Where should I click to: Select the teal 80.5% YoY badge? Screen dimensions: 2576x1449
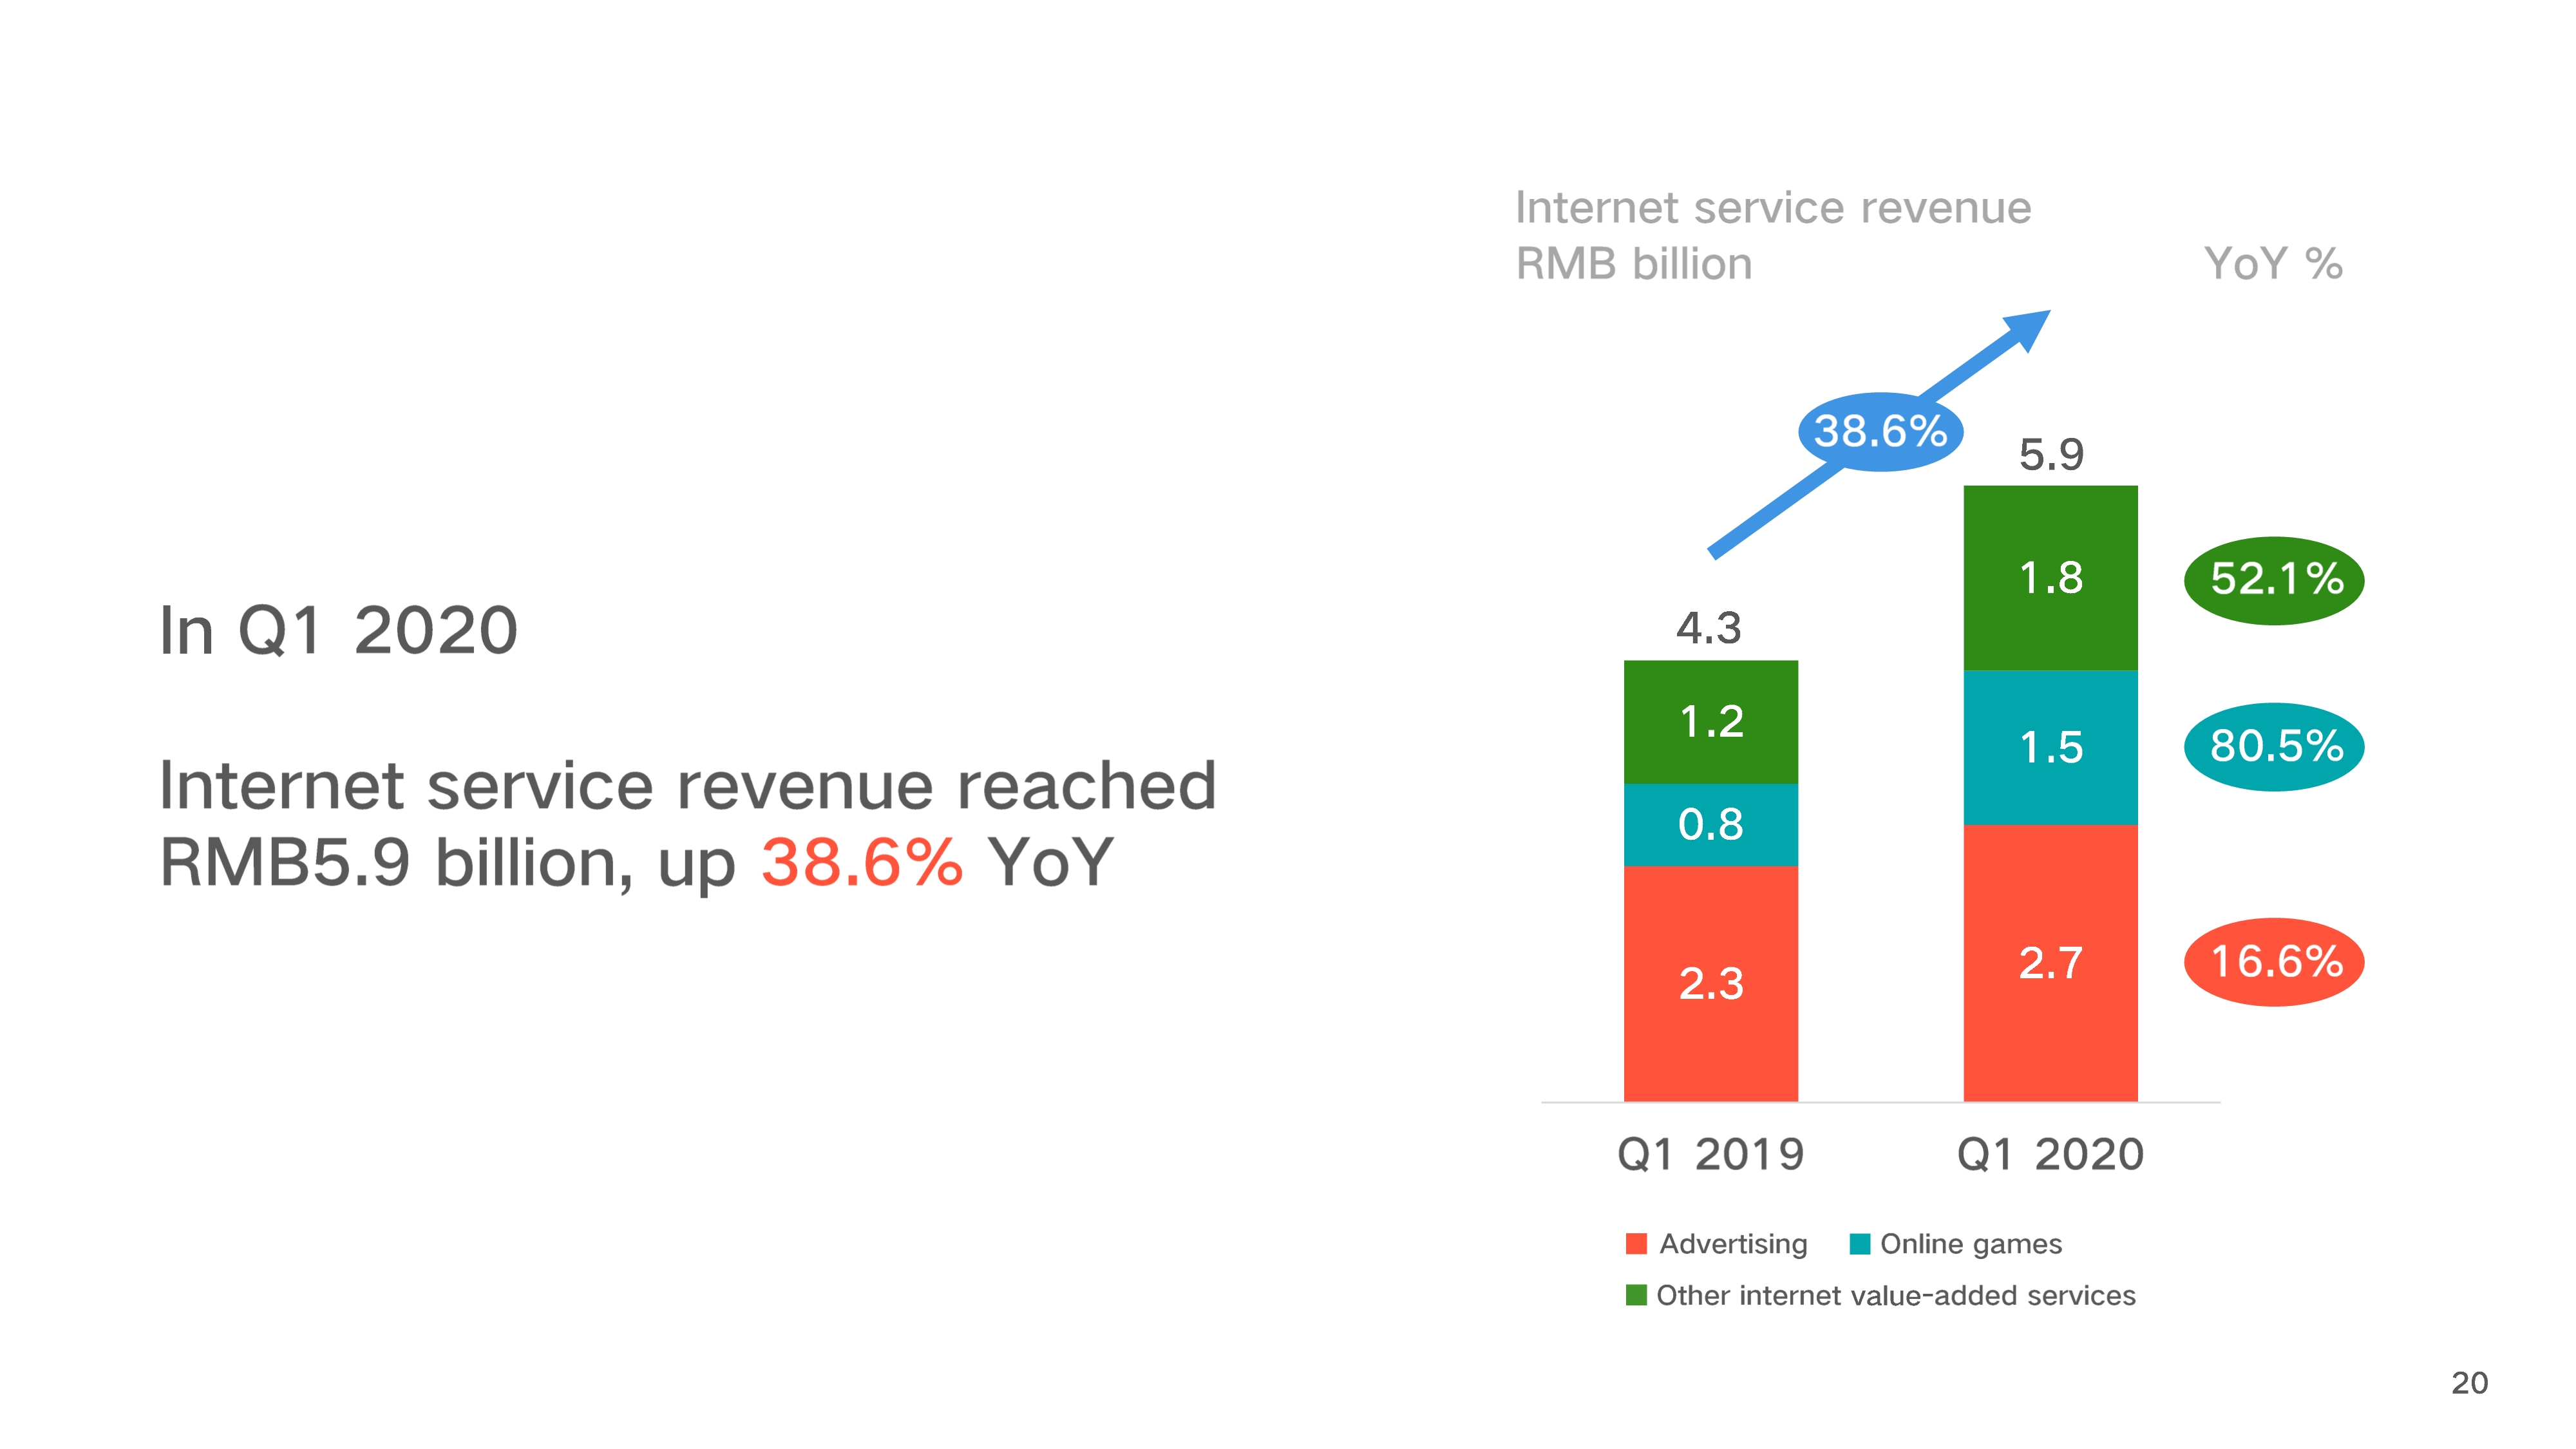click(x=2274, y=746)
